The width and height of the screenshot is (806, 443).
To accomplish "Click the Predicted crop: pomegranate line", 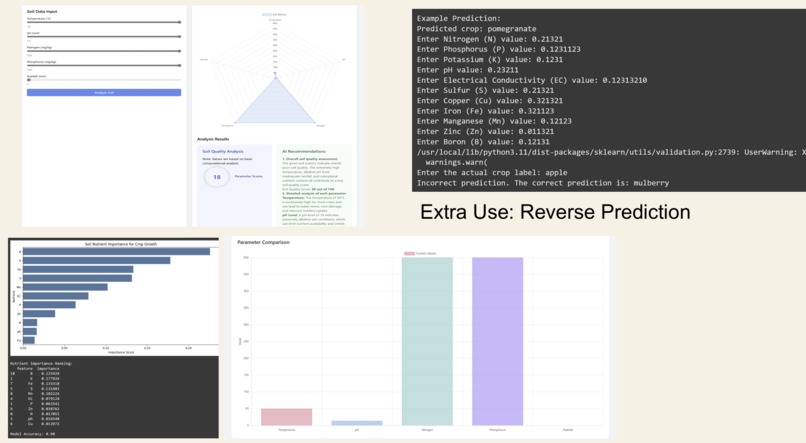I will click(x=477, y=29).
